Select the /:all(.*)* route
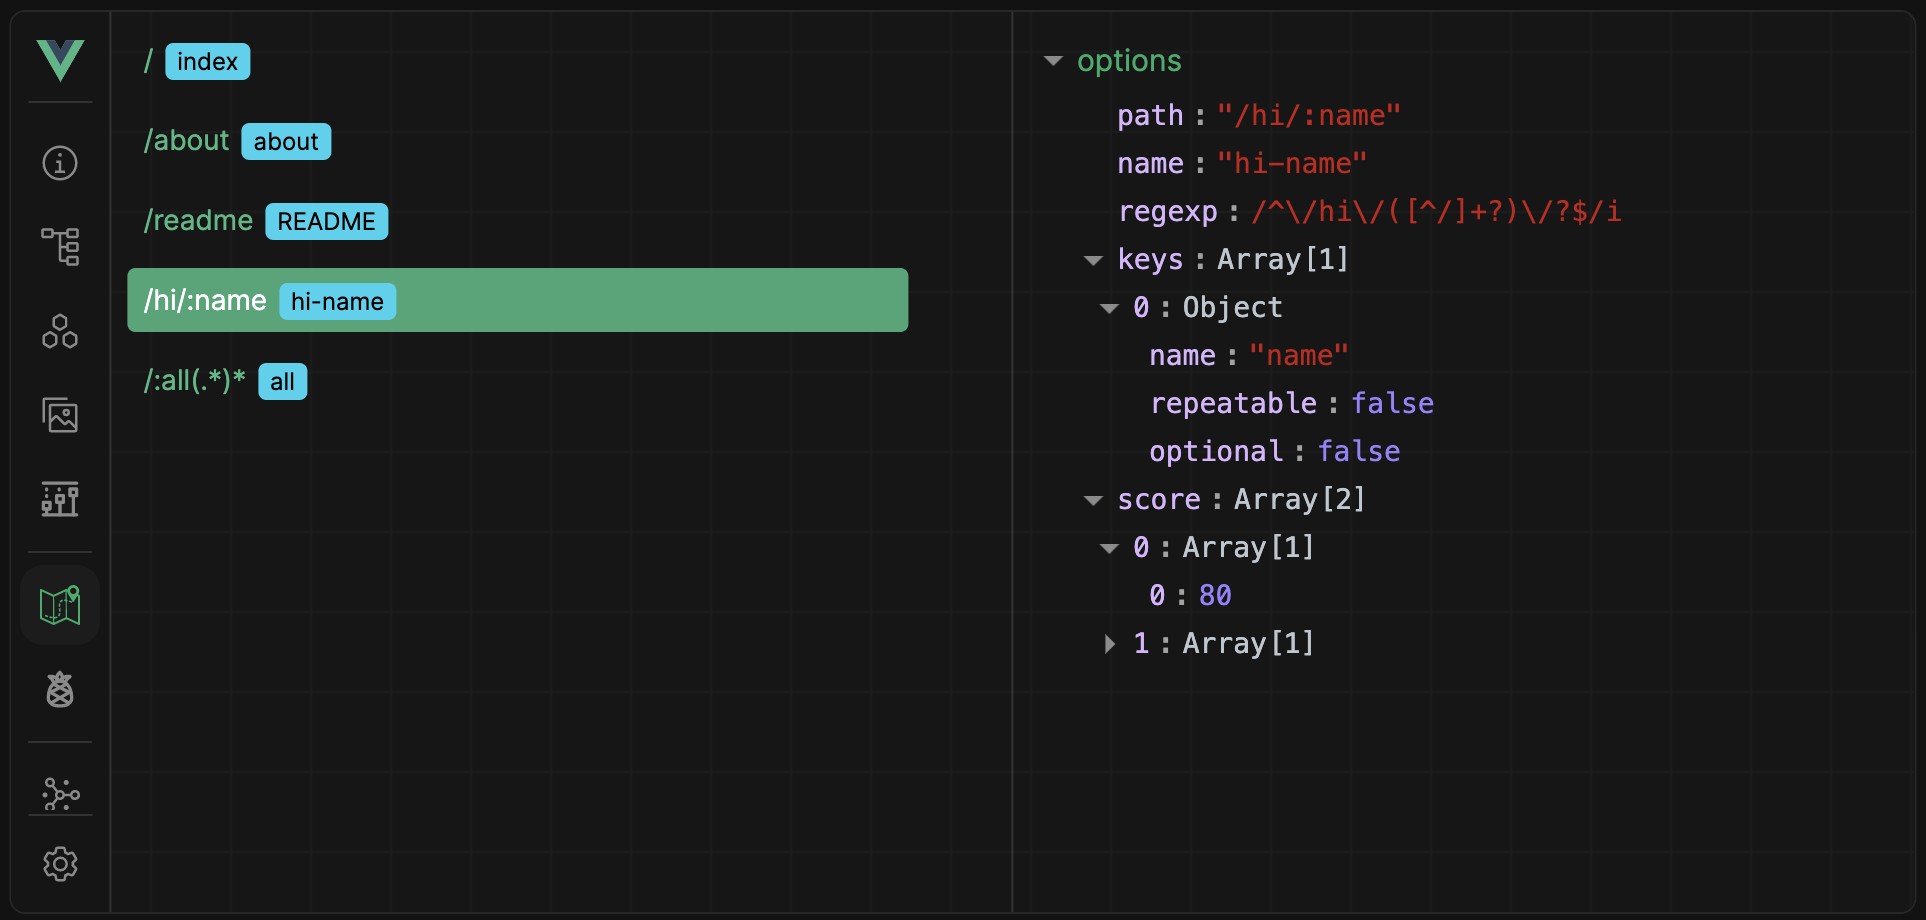The image size is (1926, 920). pyautogui.click(x=517, y=381)
